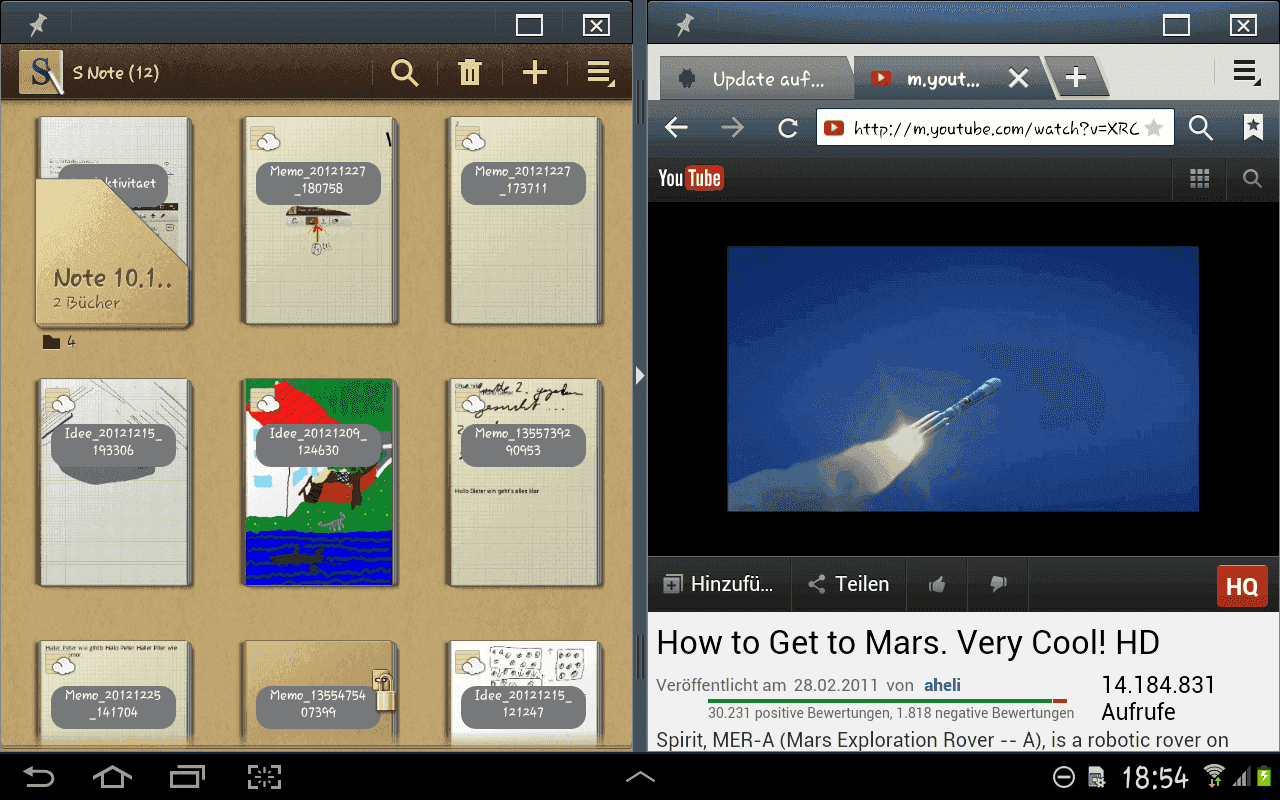Viewport: 1280px width, 800px height.
Task: Tap the split-view divider arrow handle
Action: pyautogui.click(x=640, y=375)
